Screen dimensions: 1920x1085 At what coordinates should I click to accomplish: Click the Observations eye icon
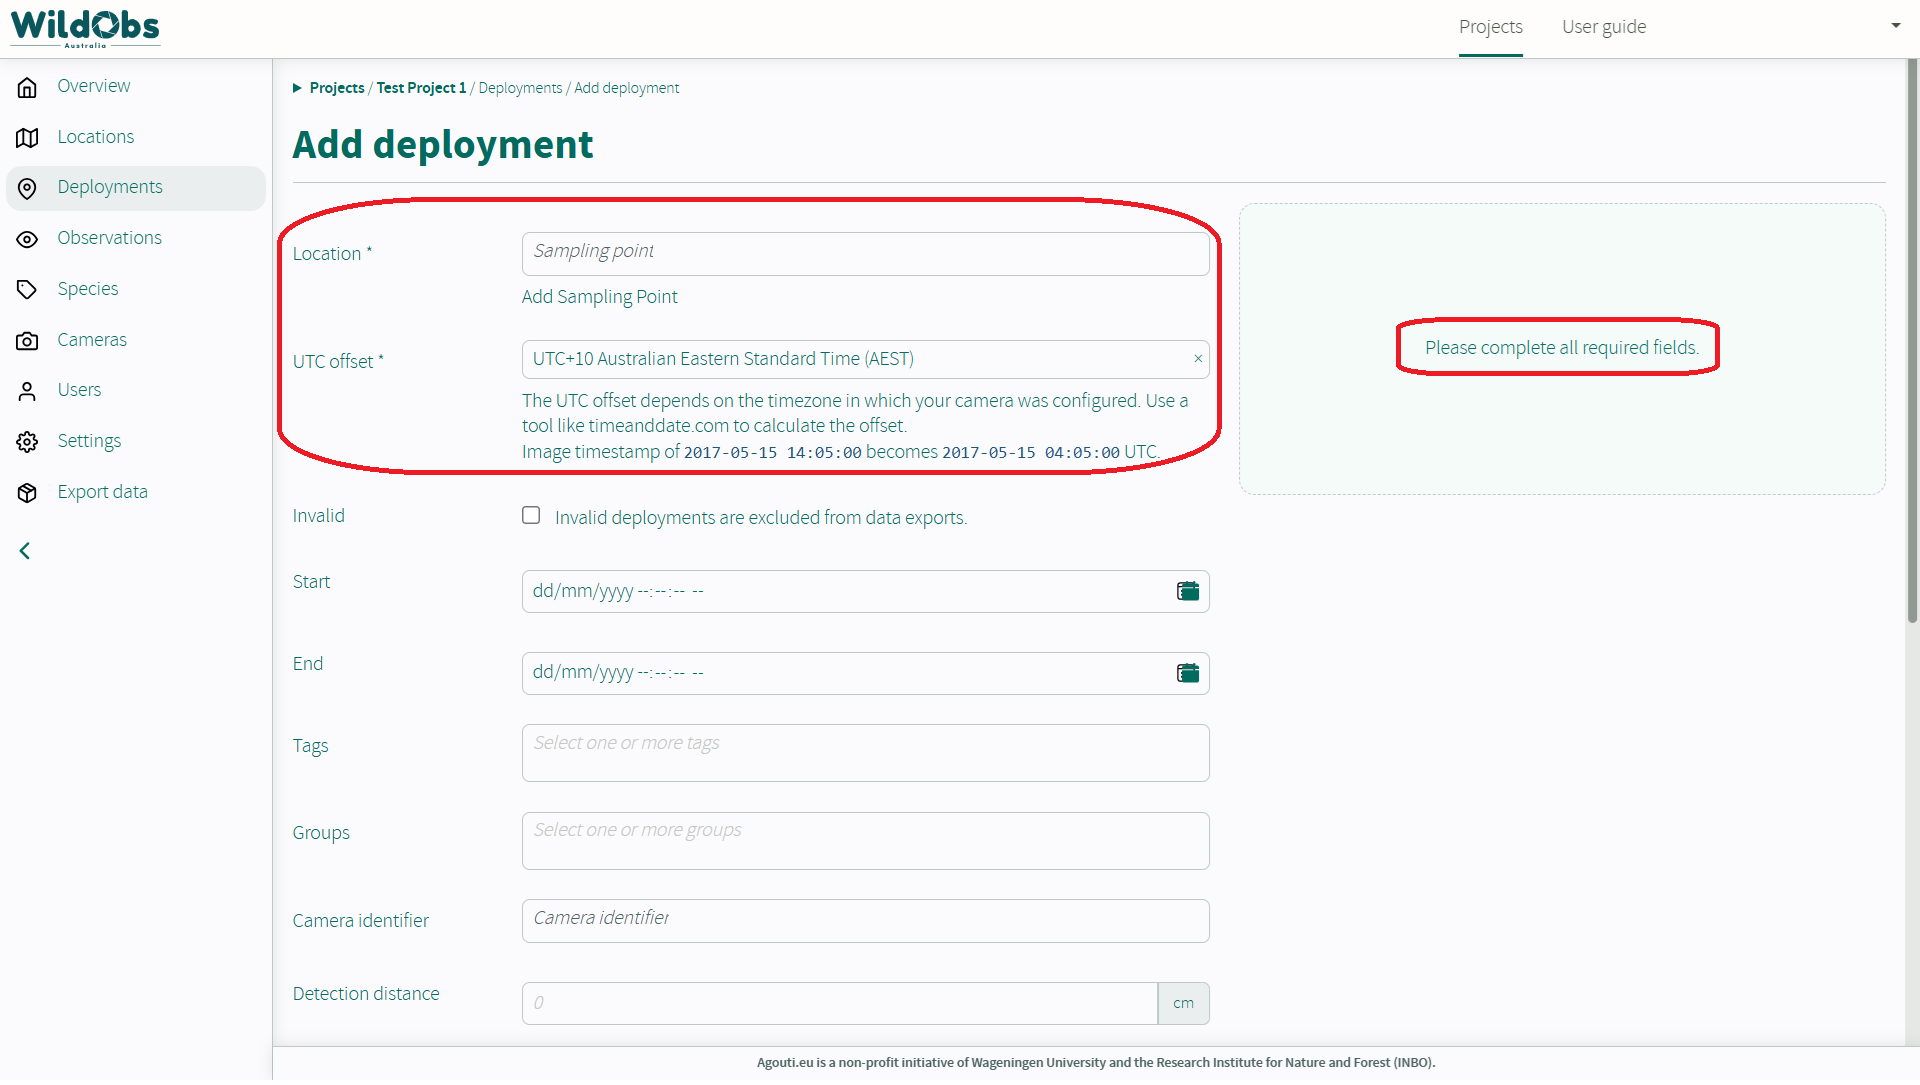point(27,239)
